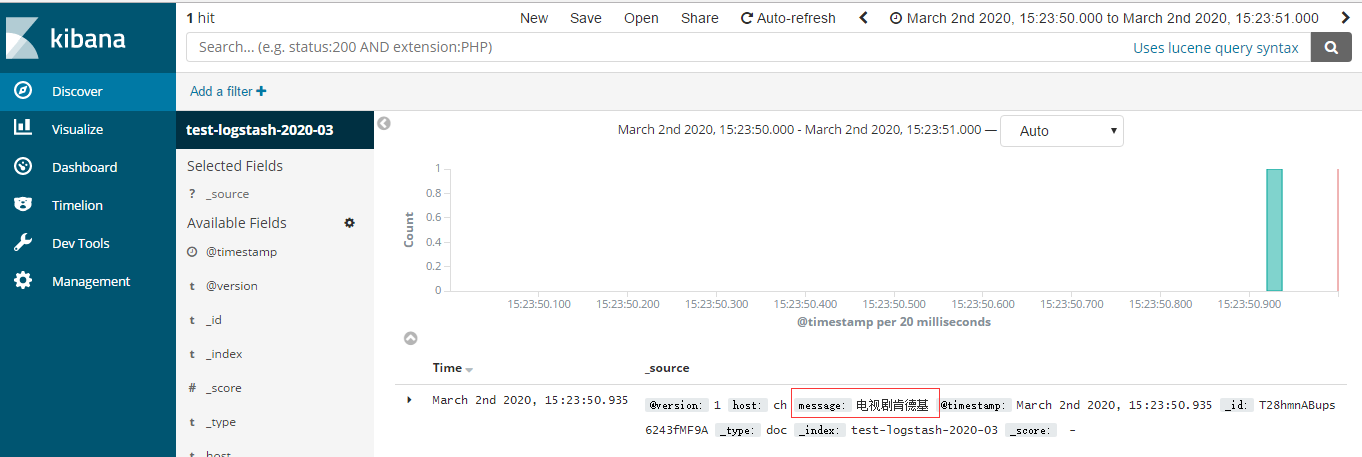The width and height of the screenshot is (1362, 457).
Task: Click Share in top menu
Action: click(x=700, y=18)
